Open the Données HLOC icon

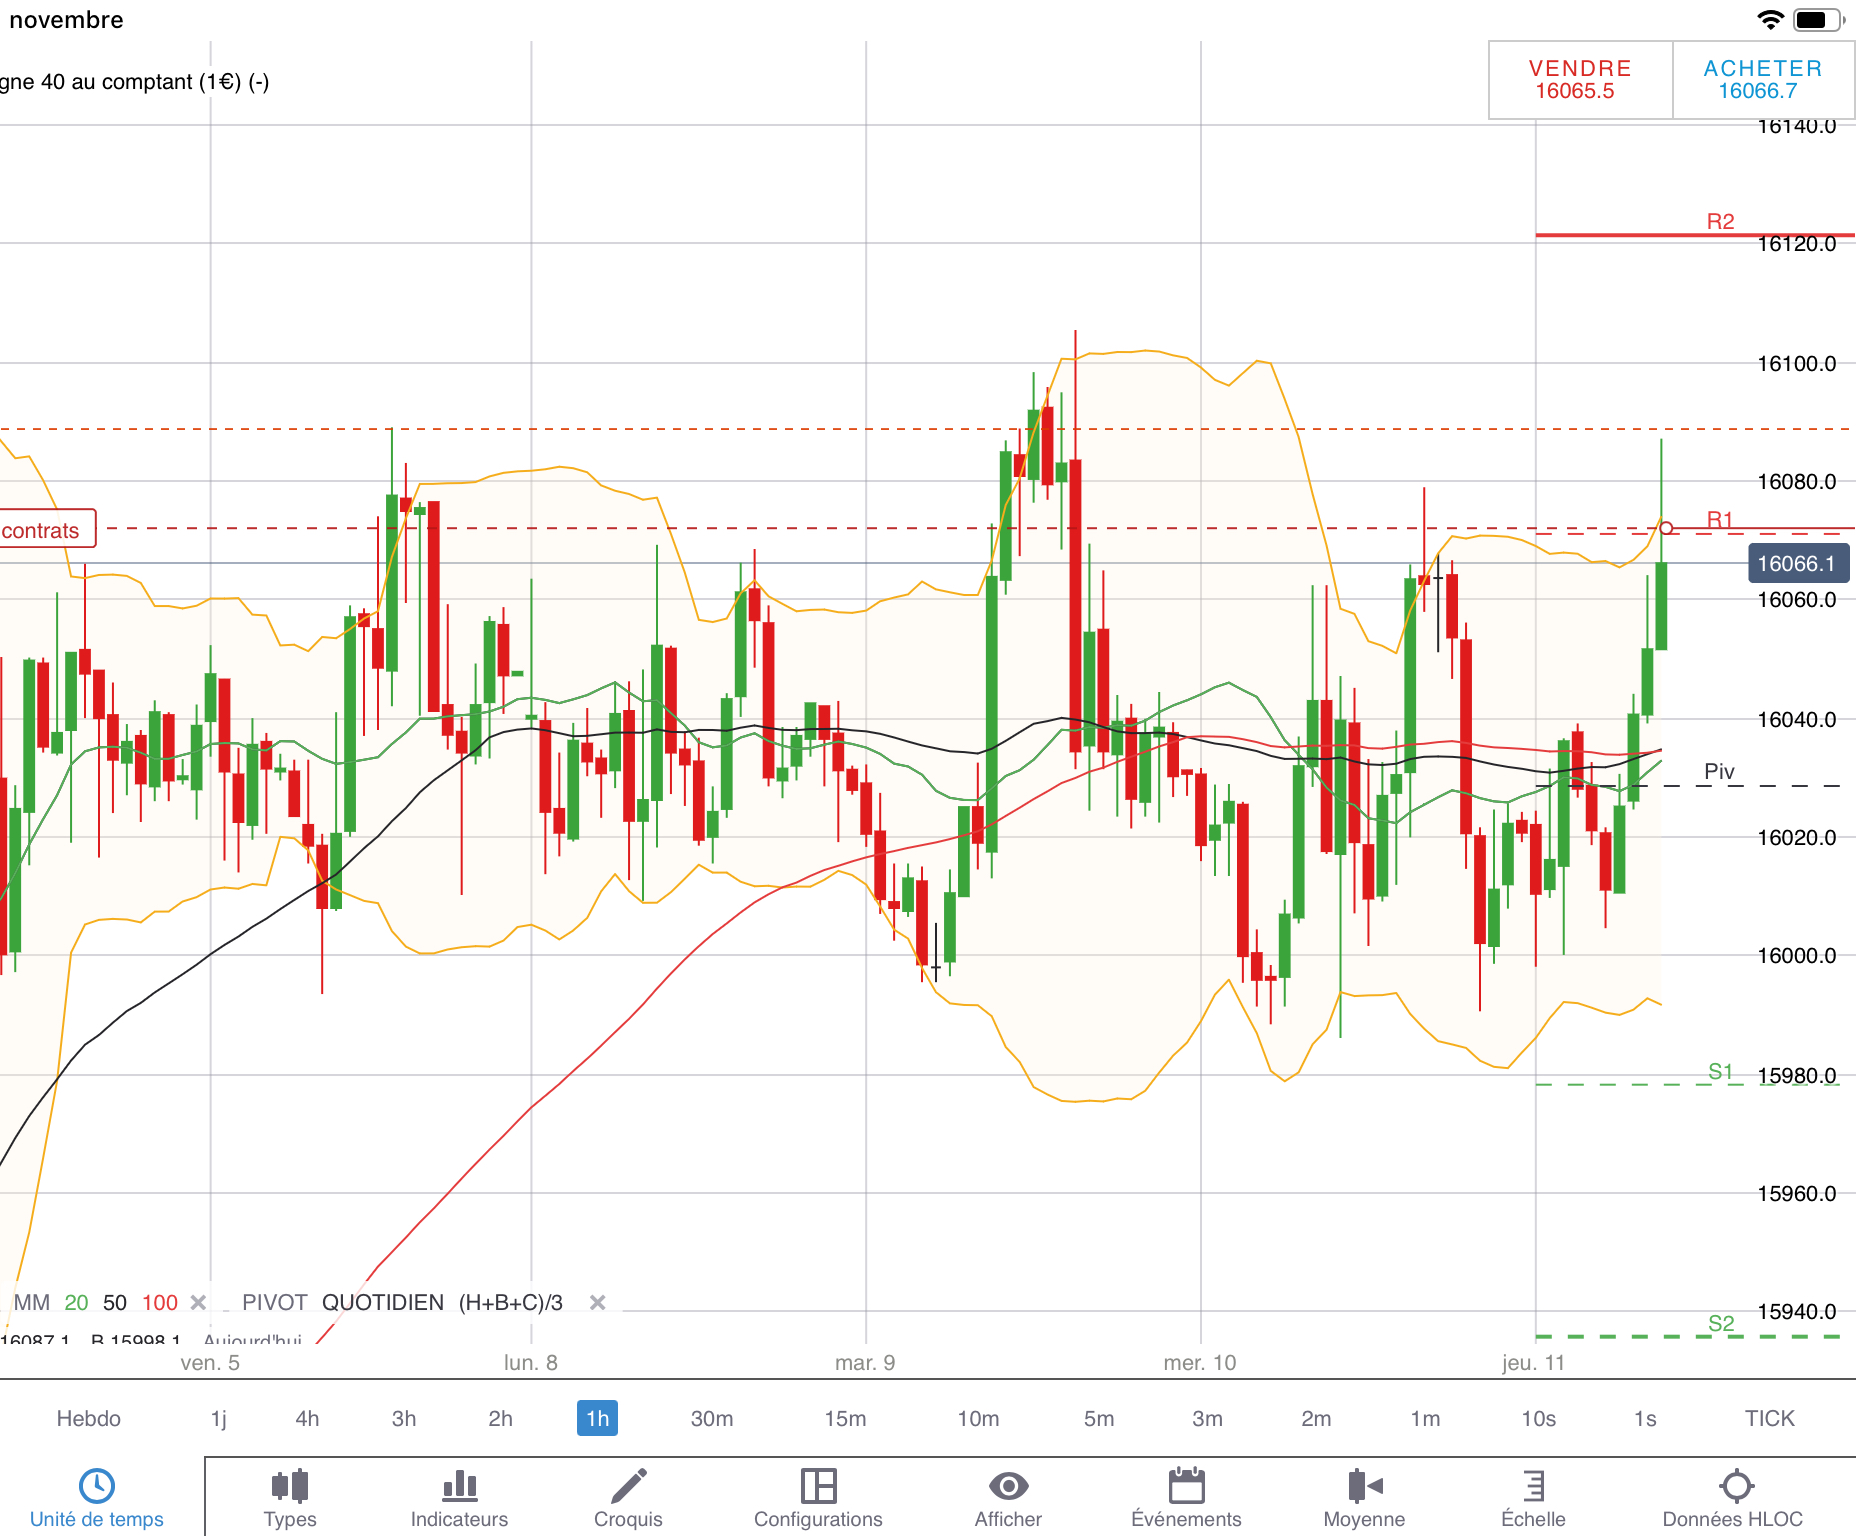1736,1486
